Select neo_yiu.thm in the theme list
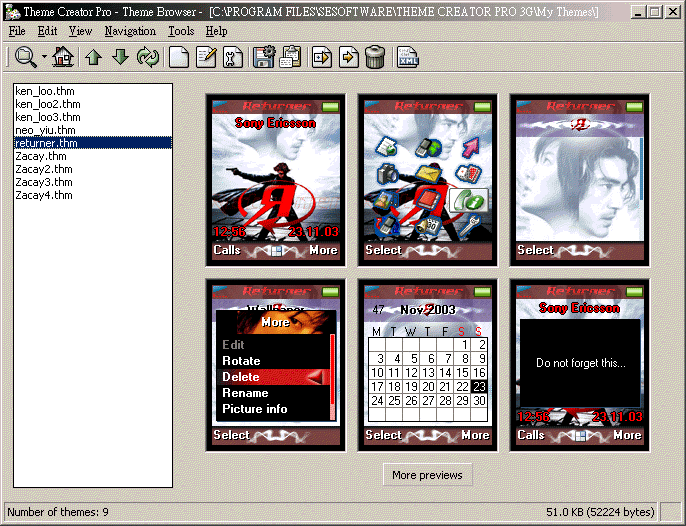The image size is (686, 526). [93, 130]
